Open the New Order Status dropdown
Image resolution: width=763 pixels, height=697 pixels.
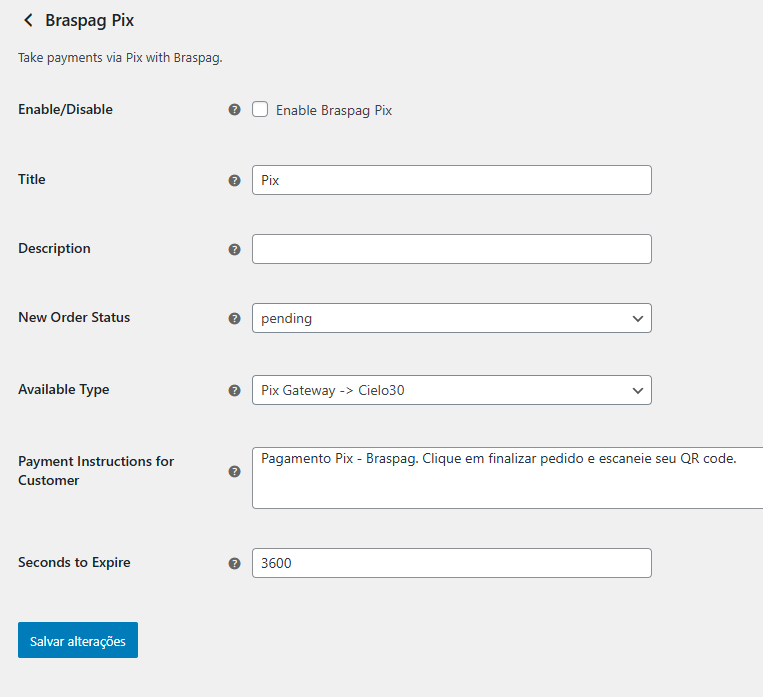point(452,318)
